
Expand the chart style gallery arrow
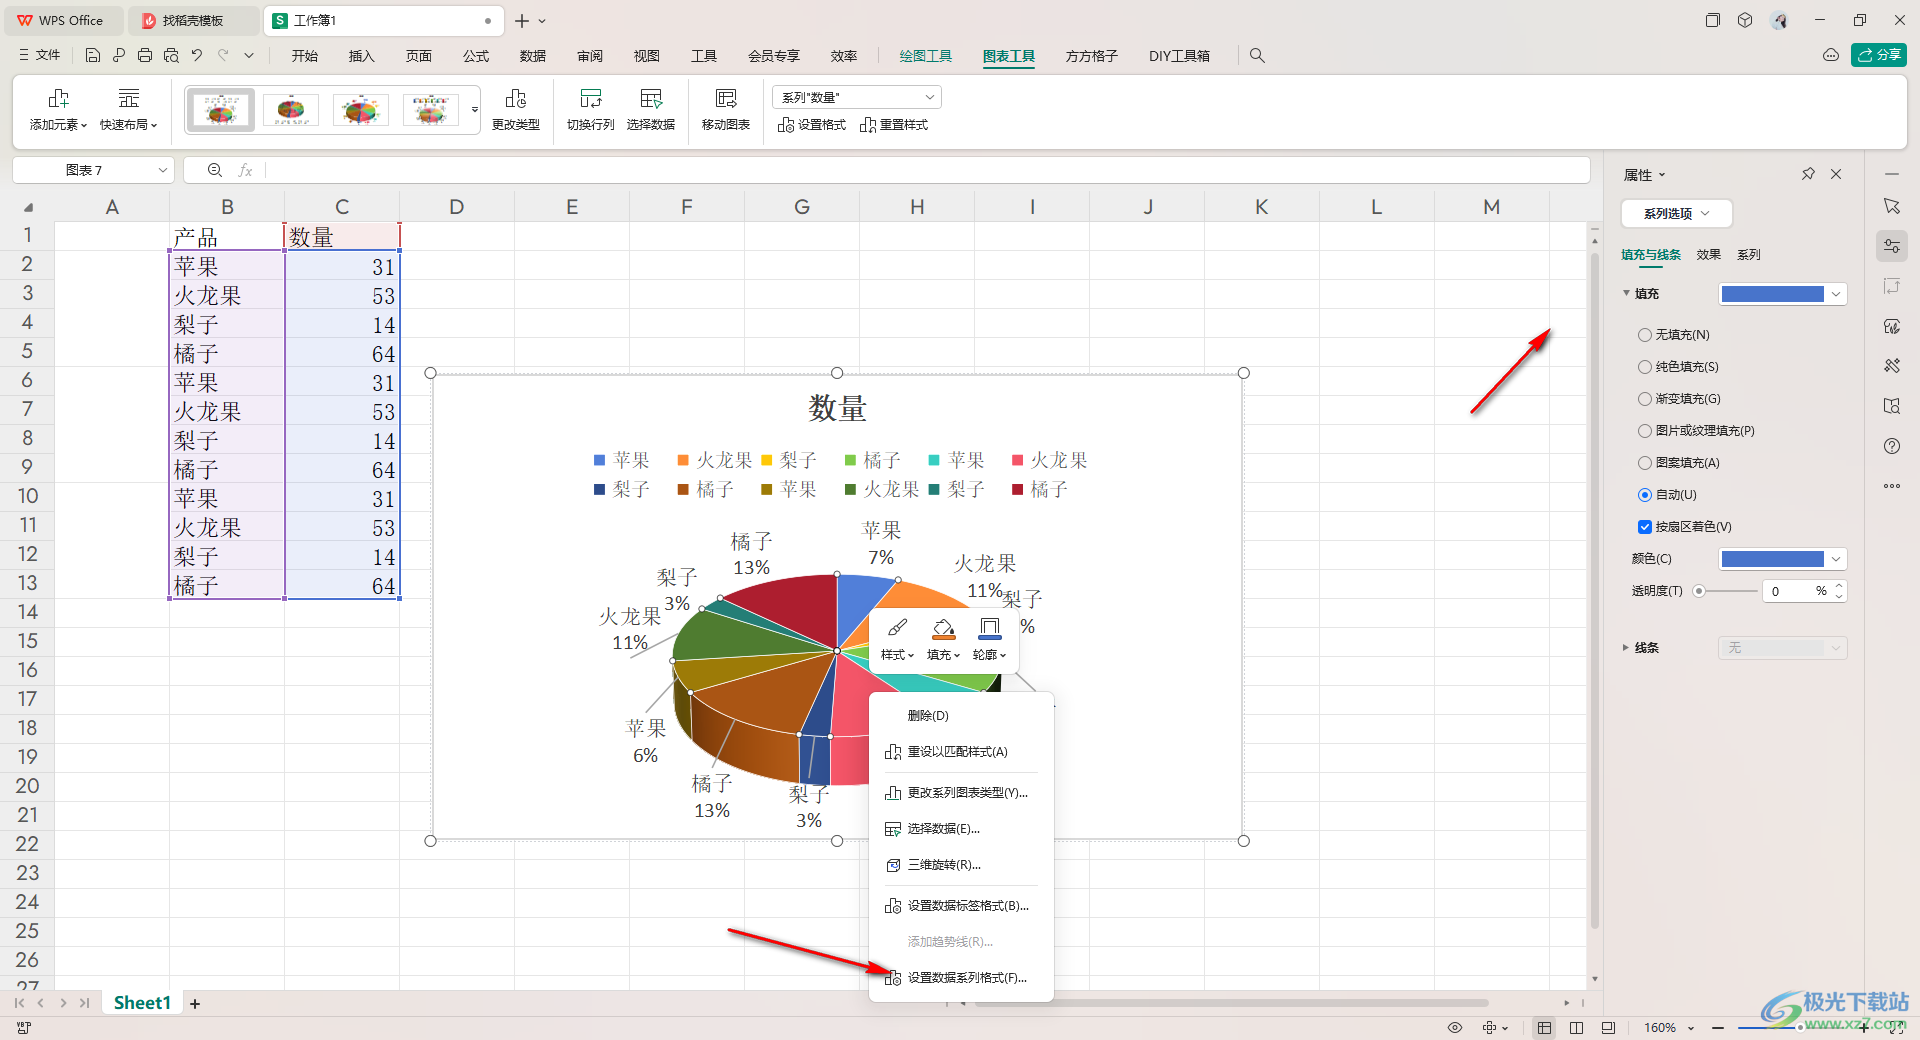pos(475,109)
